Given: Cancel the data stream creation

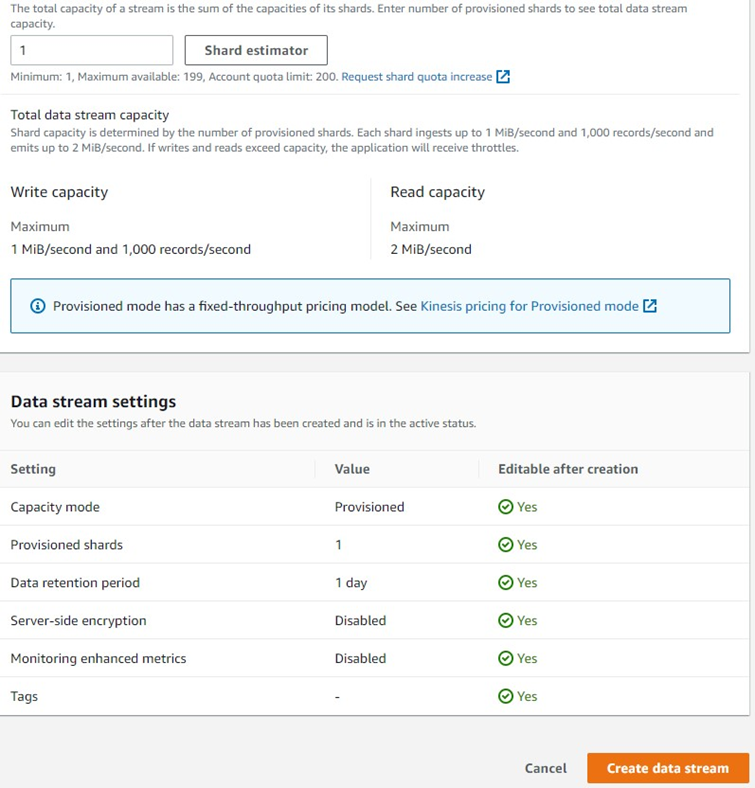Looking at the screenshot, I should pos(545,768).
